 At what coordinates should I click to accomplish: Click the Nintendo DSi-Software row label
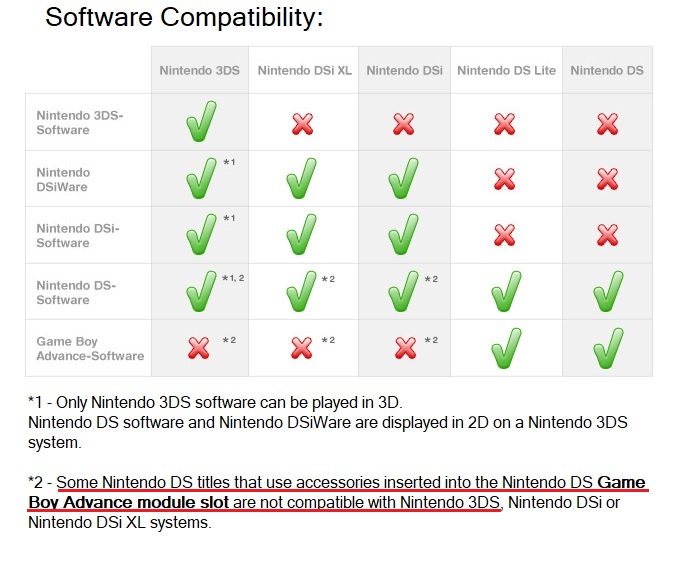pyautogui.click(x=78, y=236)
